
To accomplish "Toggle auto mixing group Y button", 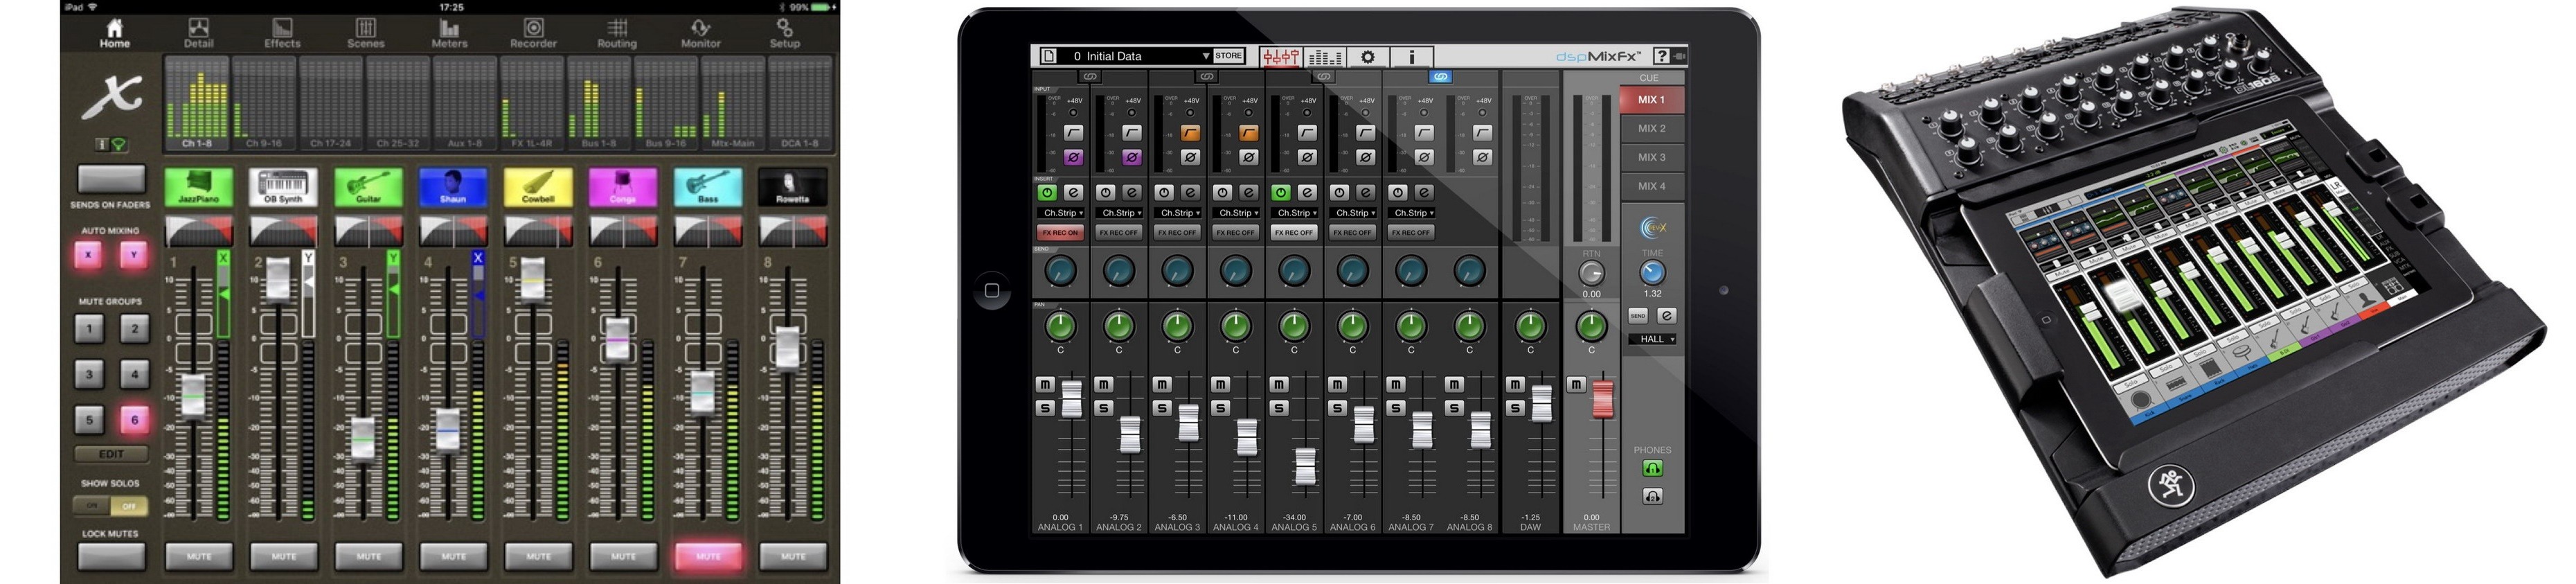I will click(x=133, y=255).
